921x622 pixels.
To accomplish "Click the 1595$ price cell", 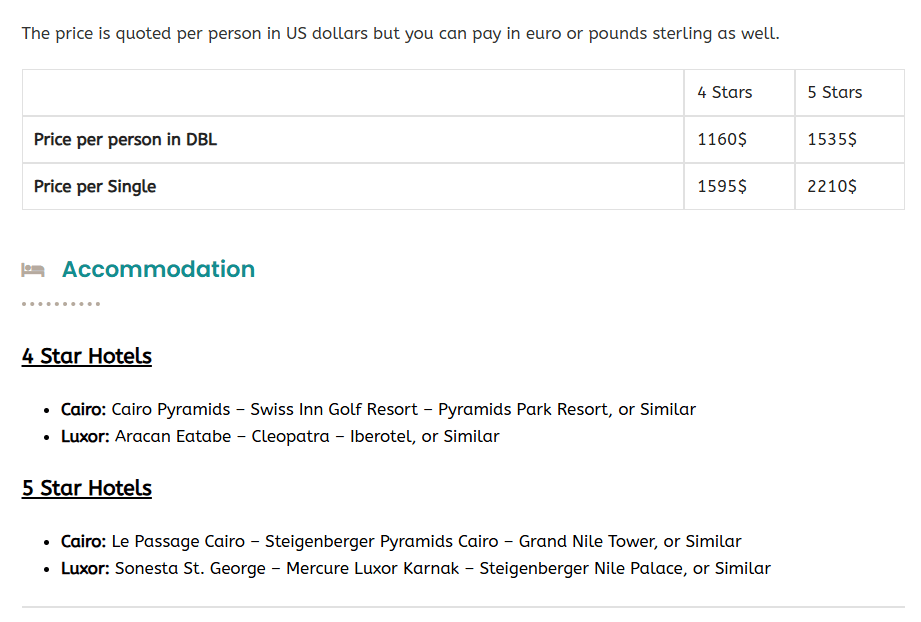I will (x=721, y=186).
